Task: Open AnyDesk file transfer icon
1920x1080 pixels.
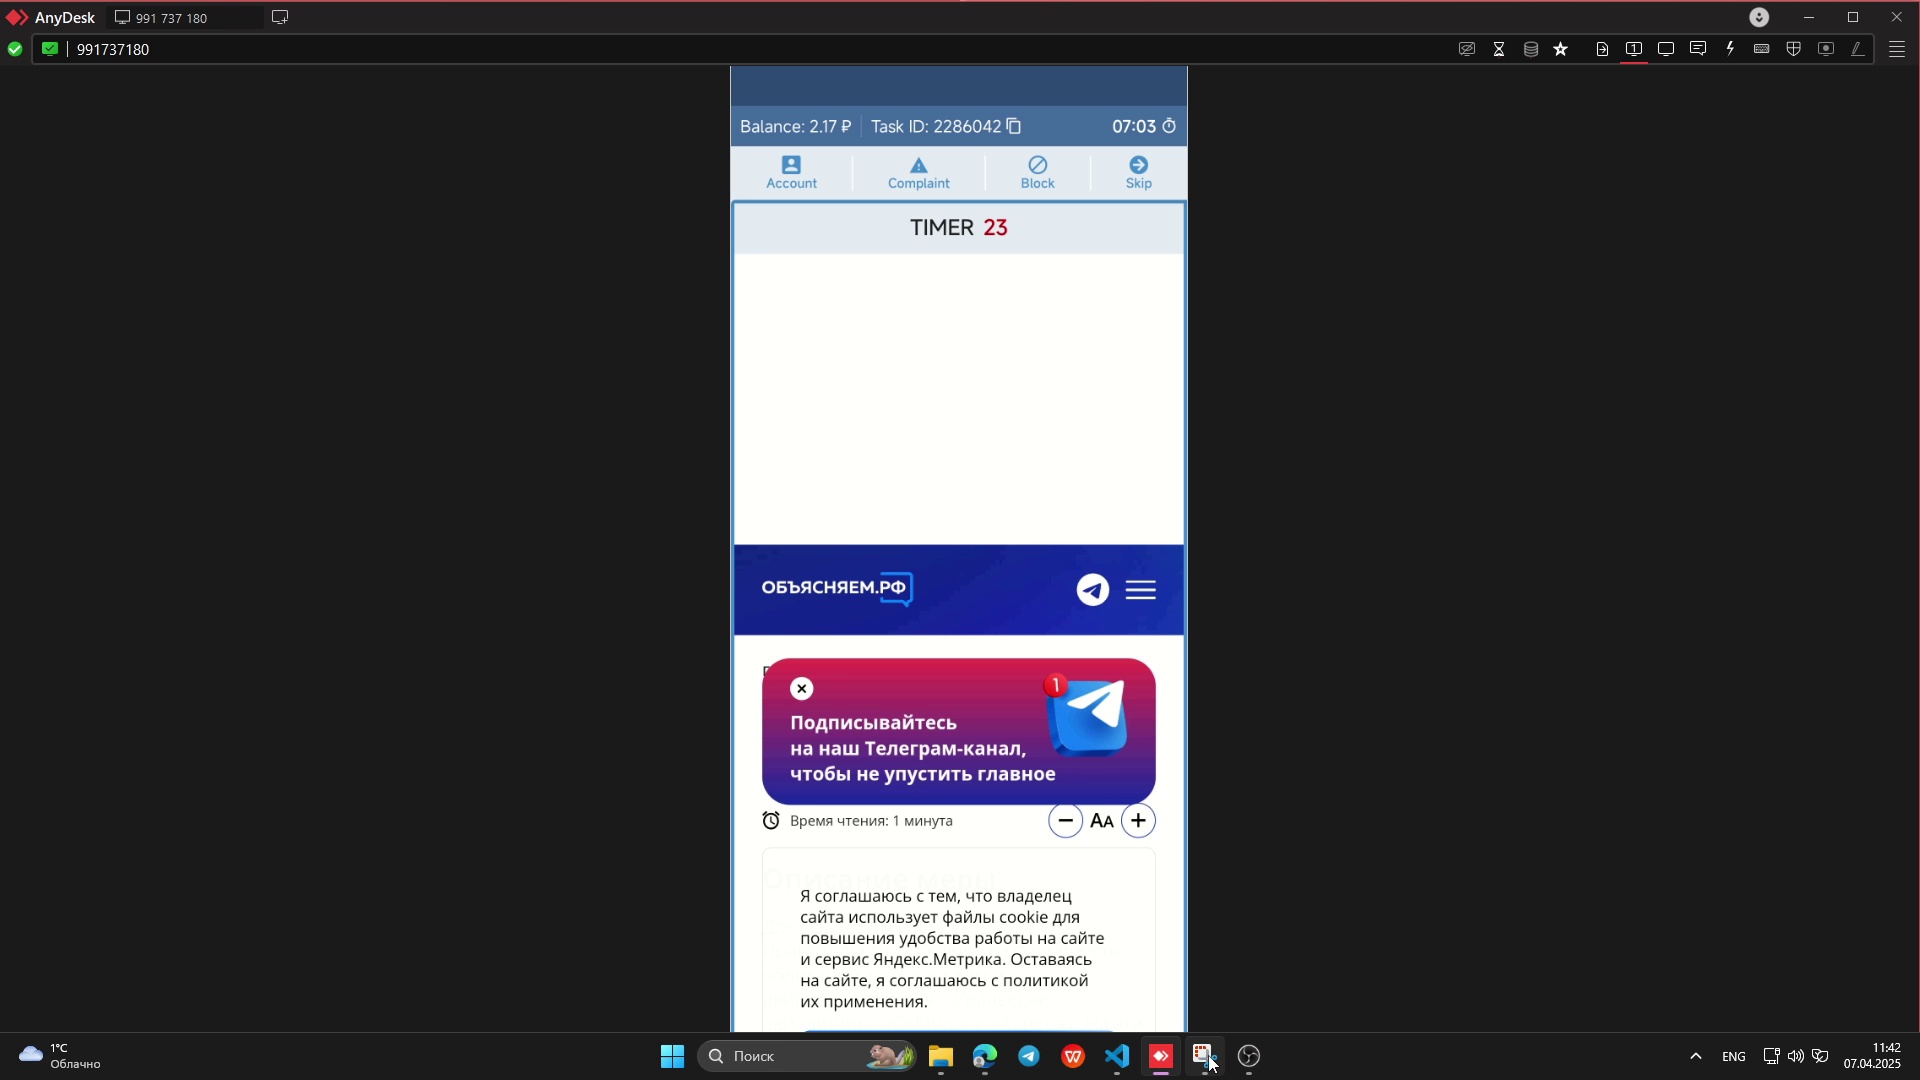Action: [1602, 49]
